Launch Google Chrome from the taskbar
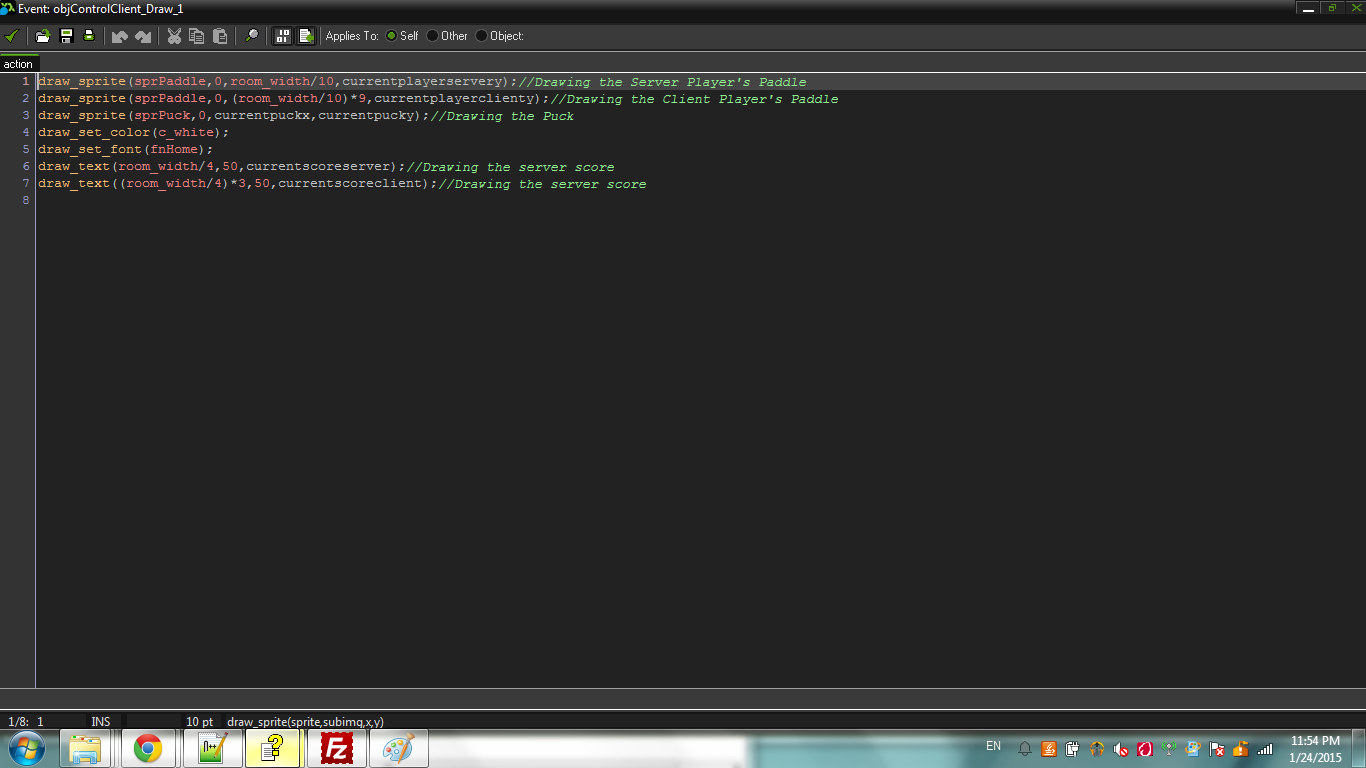The image size is (1366, 768). coord(148,748)
